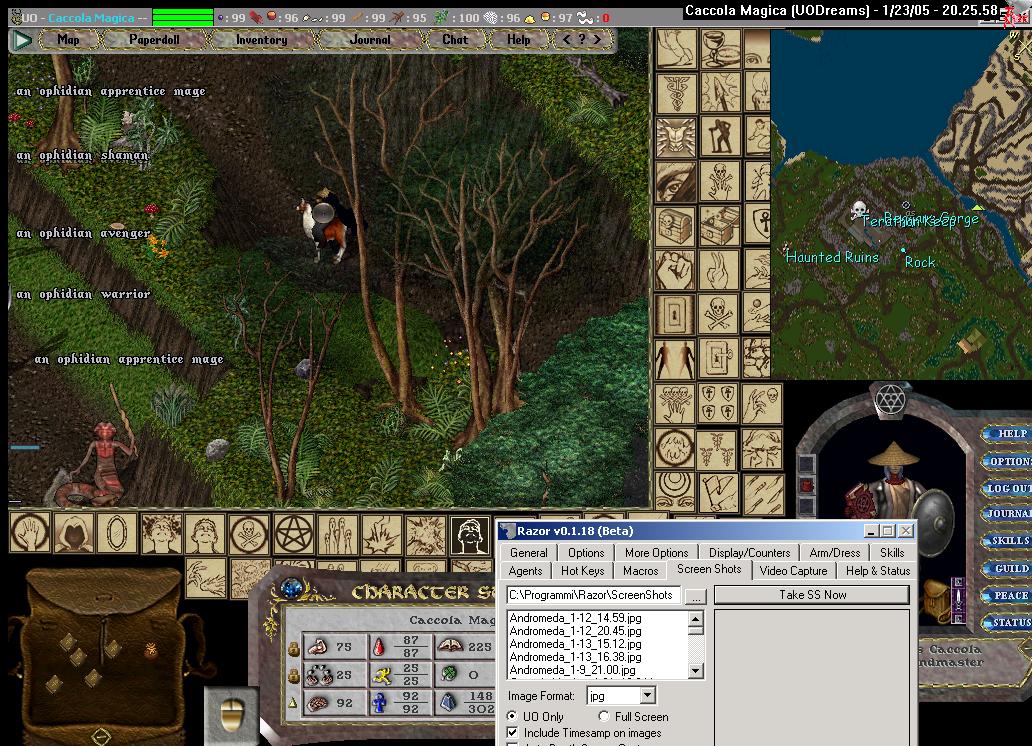1032x746 pixels.
Task: Click the open treasure chest spell icon
Action: point(719,225)
